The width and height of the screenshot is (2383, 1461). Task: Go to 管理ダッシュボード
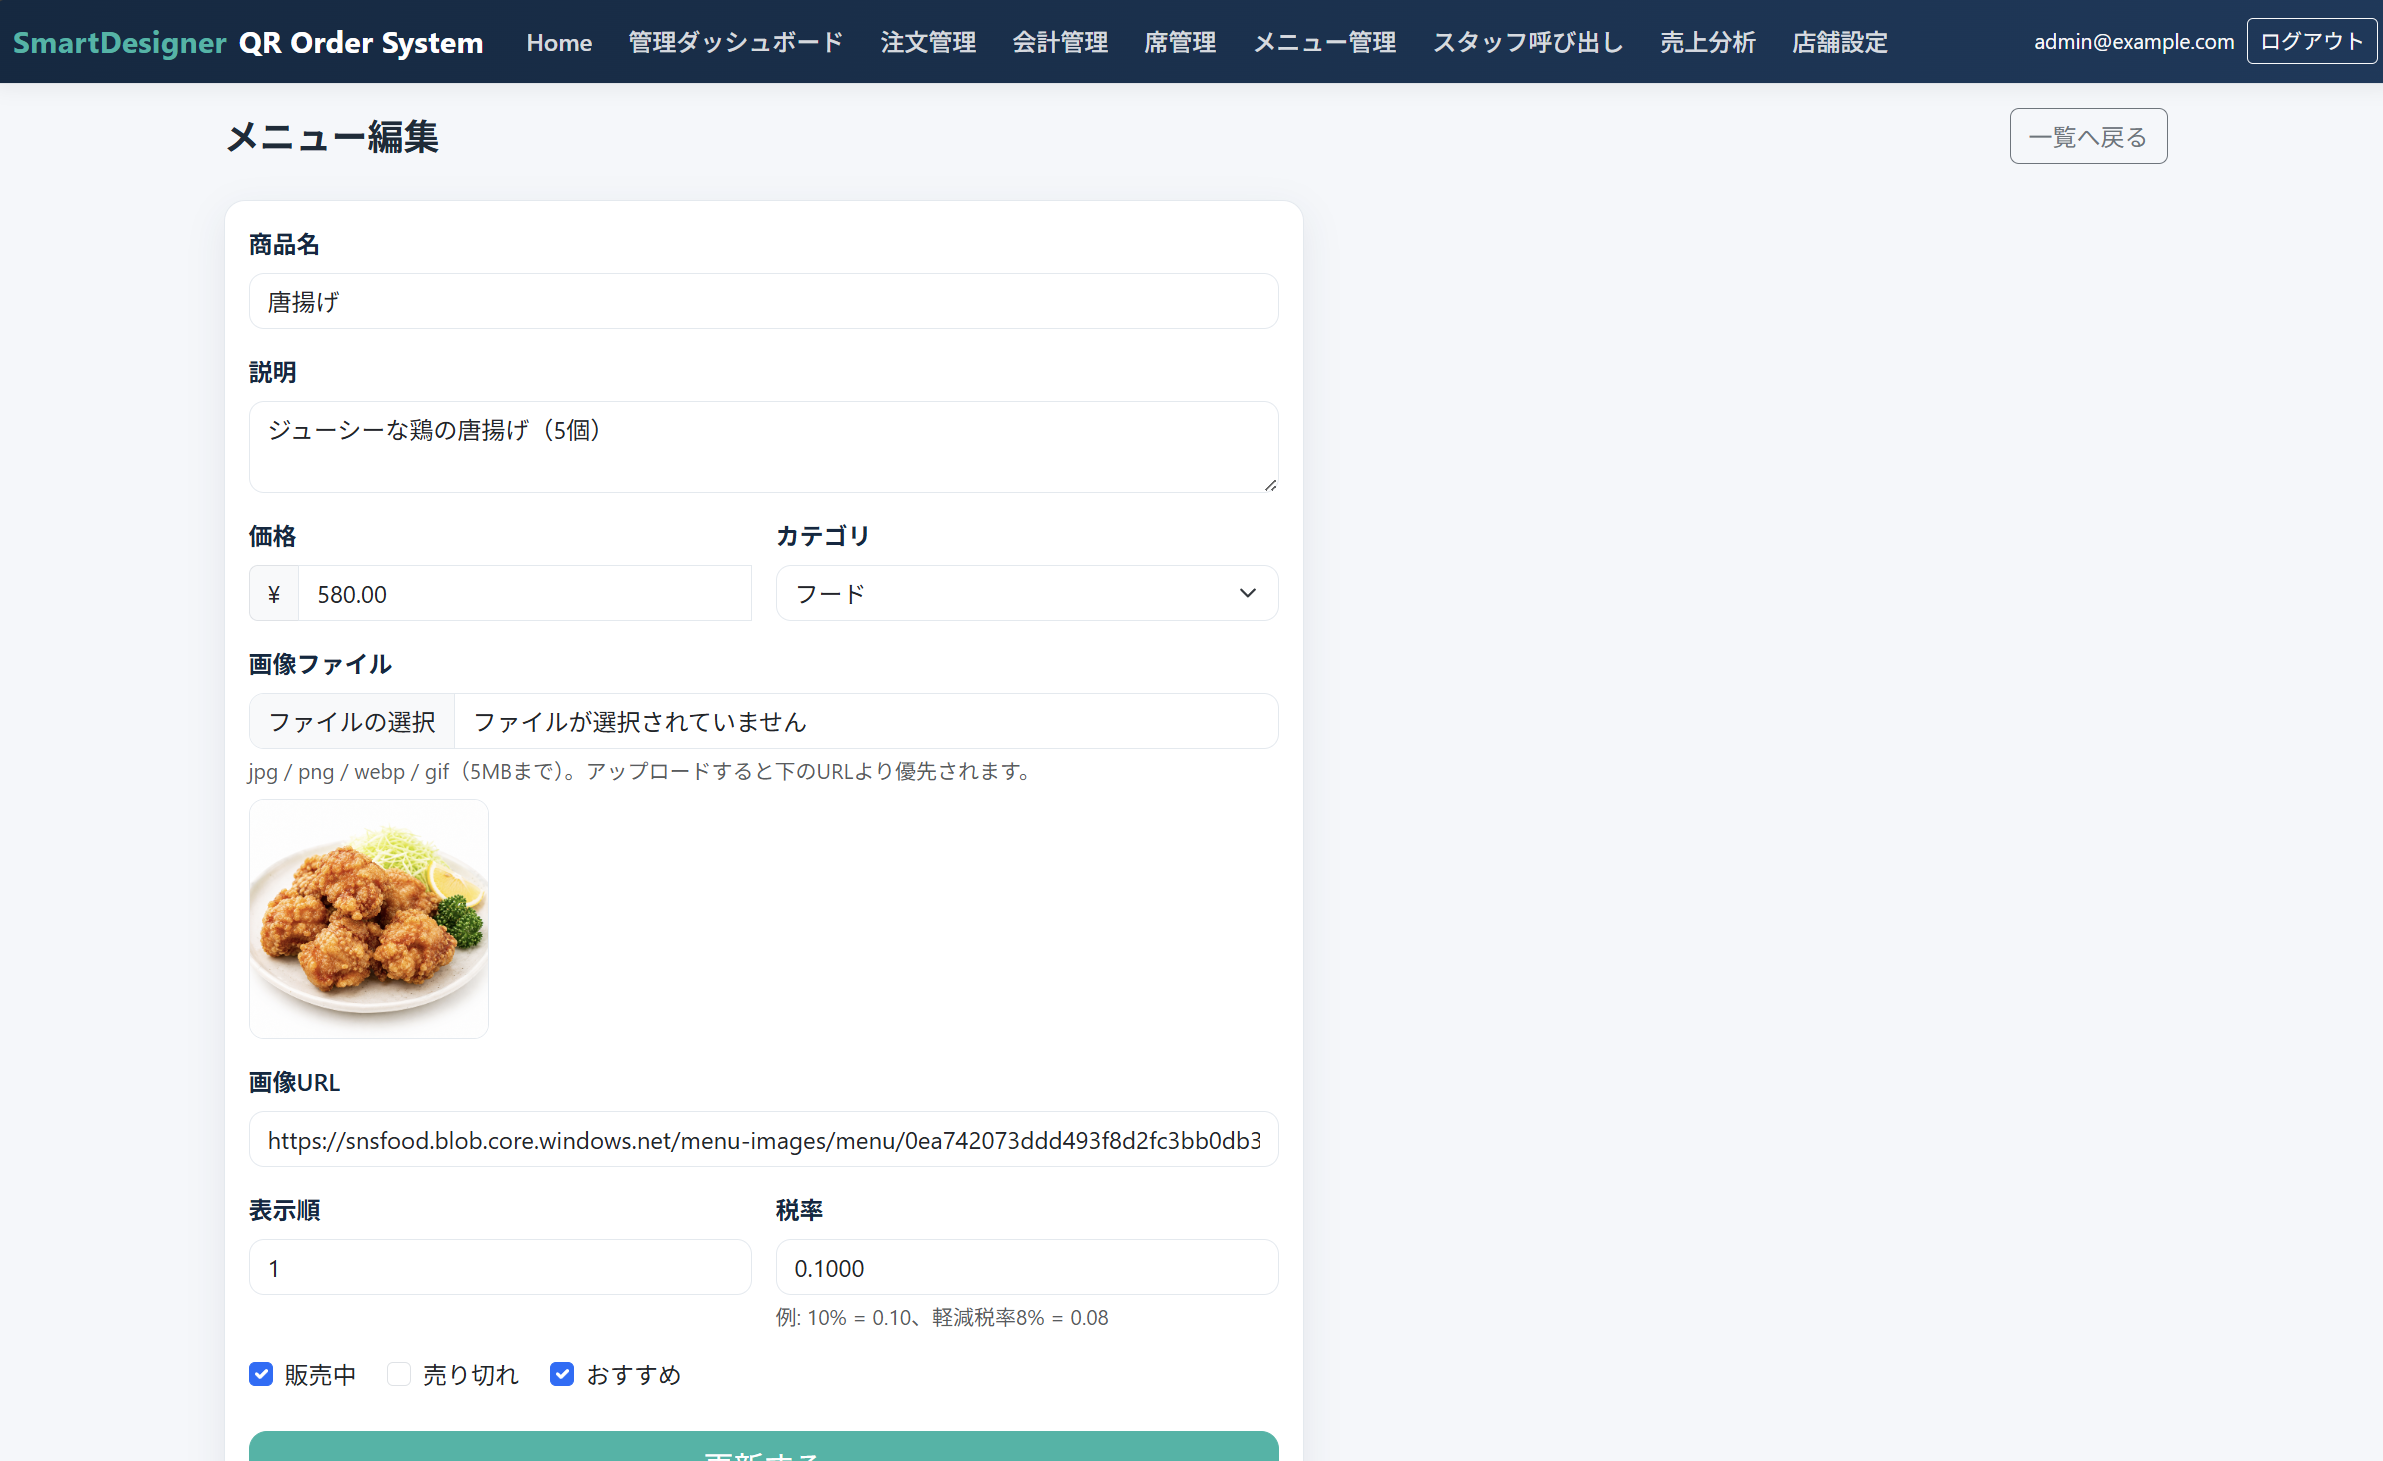point(735,42)
